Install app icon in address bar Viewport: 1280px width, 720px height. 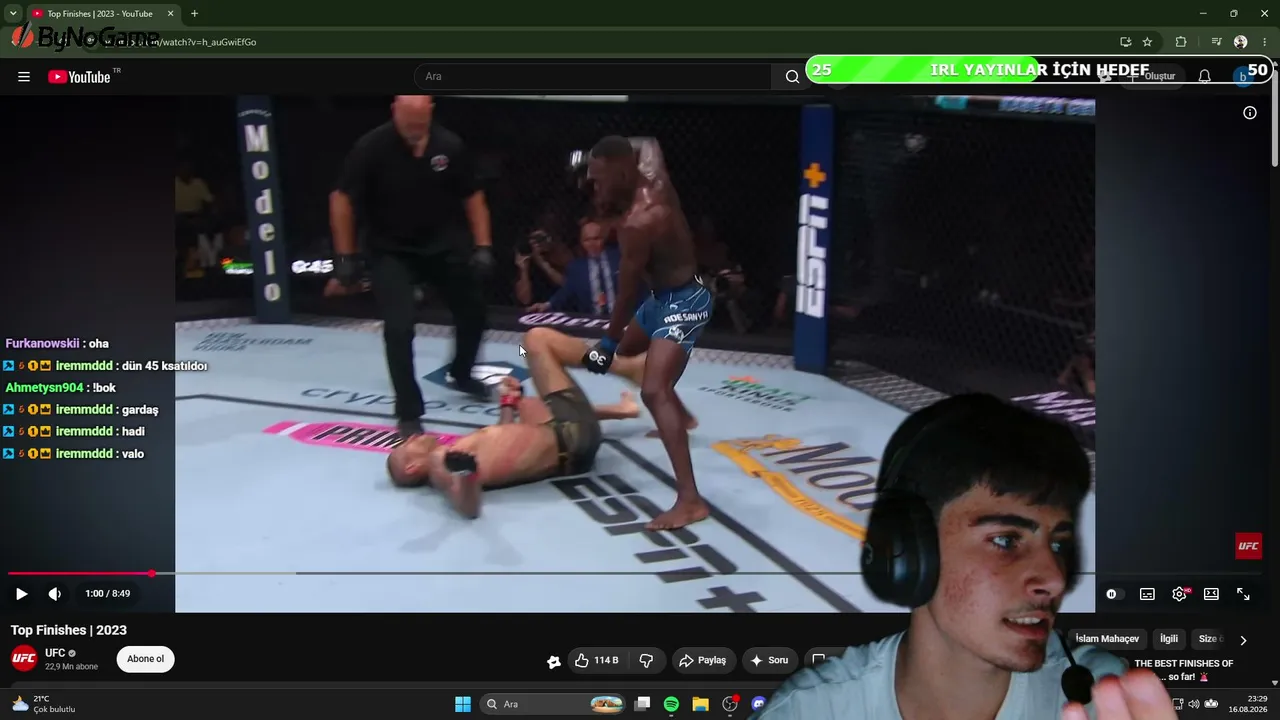click(1125, 42)
